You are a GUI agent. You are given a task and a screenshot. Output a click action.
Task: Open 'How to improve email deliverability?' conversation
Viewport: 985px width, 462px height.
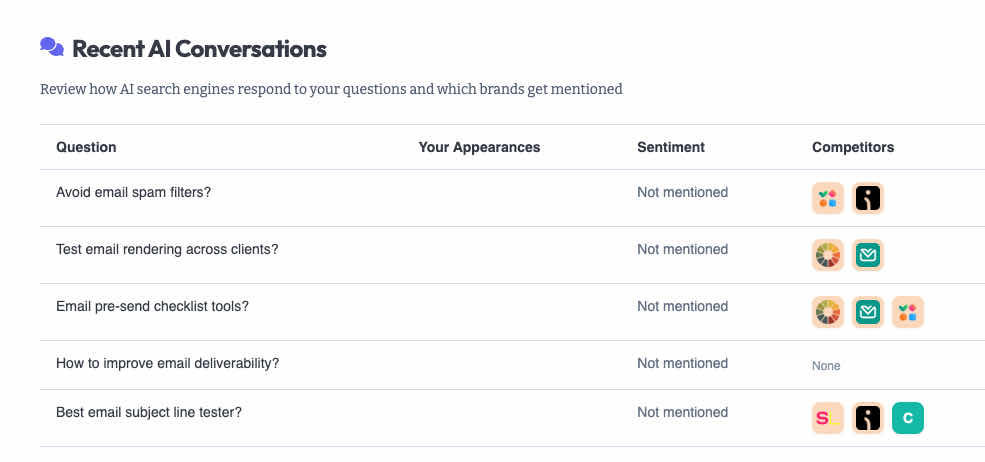[x=167, y=363]
